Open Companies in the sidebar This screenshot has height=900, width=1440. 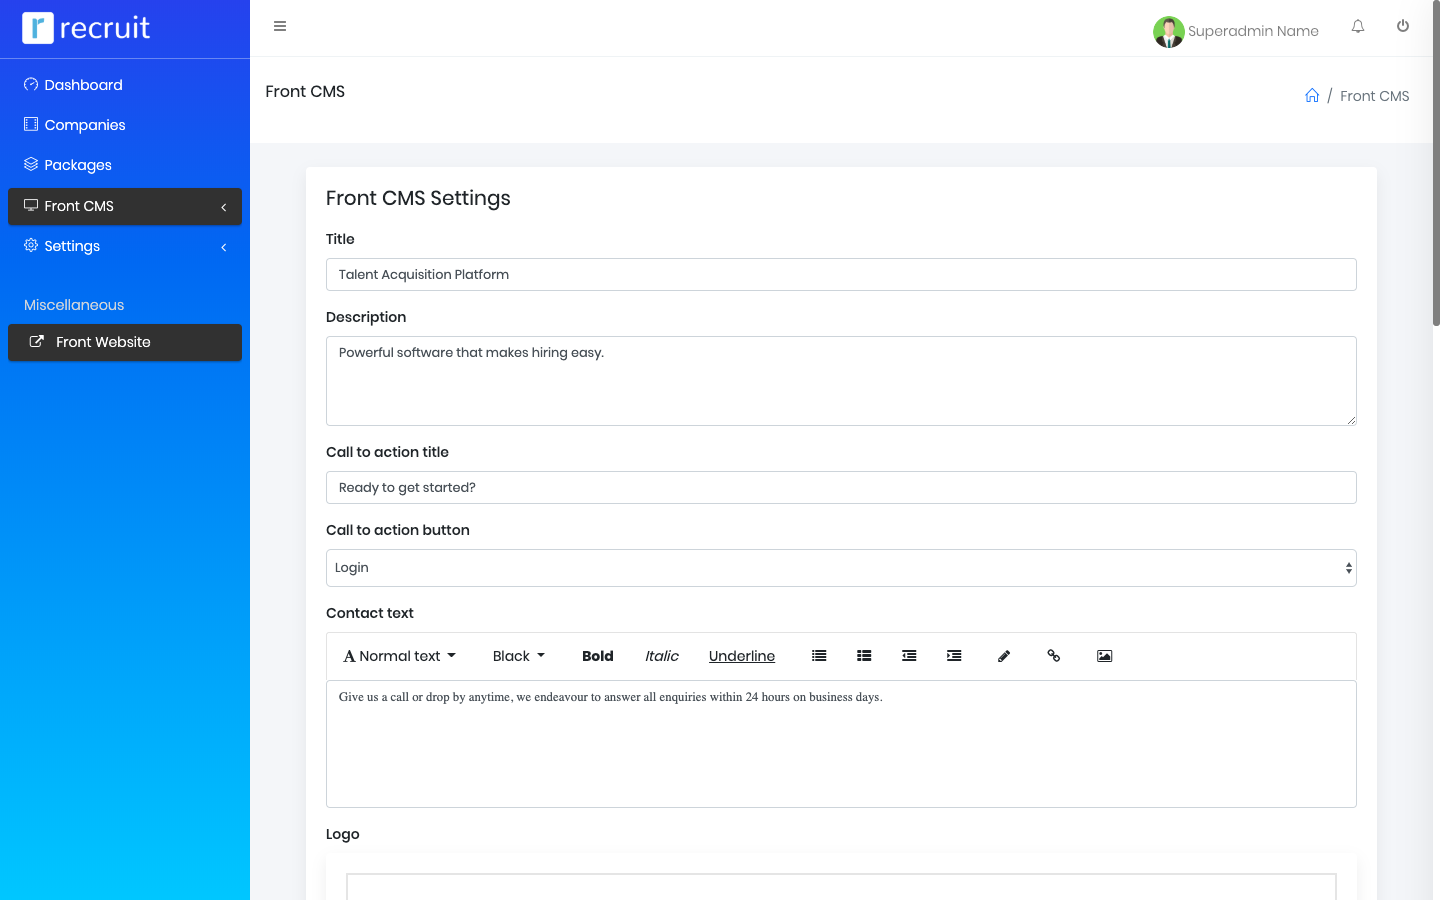(85, 125)
